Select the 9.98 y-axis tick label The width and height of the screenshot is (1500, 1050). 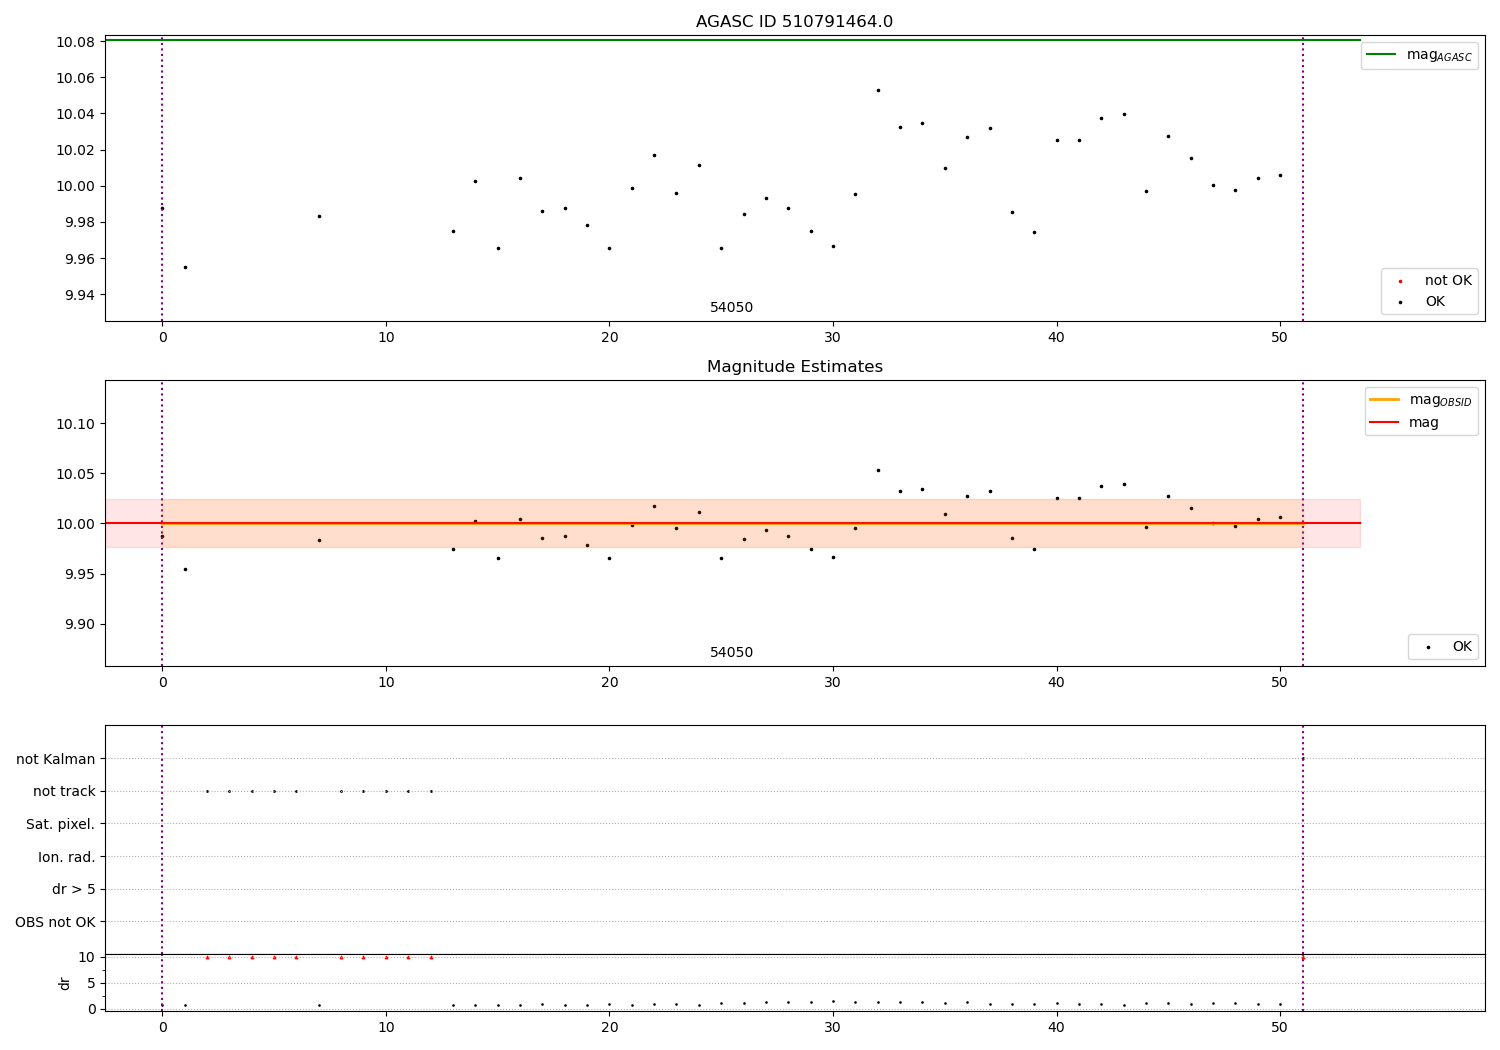(79, 223)
